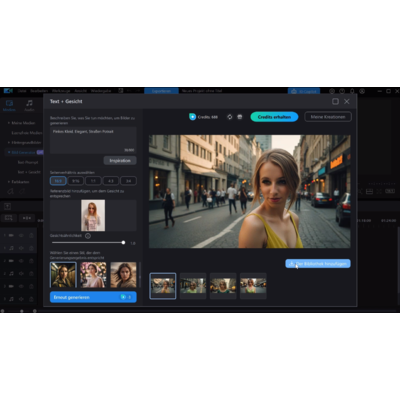Select the 9:16 aspect ratio

coord(76,181)
